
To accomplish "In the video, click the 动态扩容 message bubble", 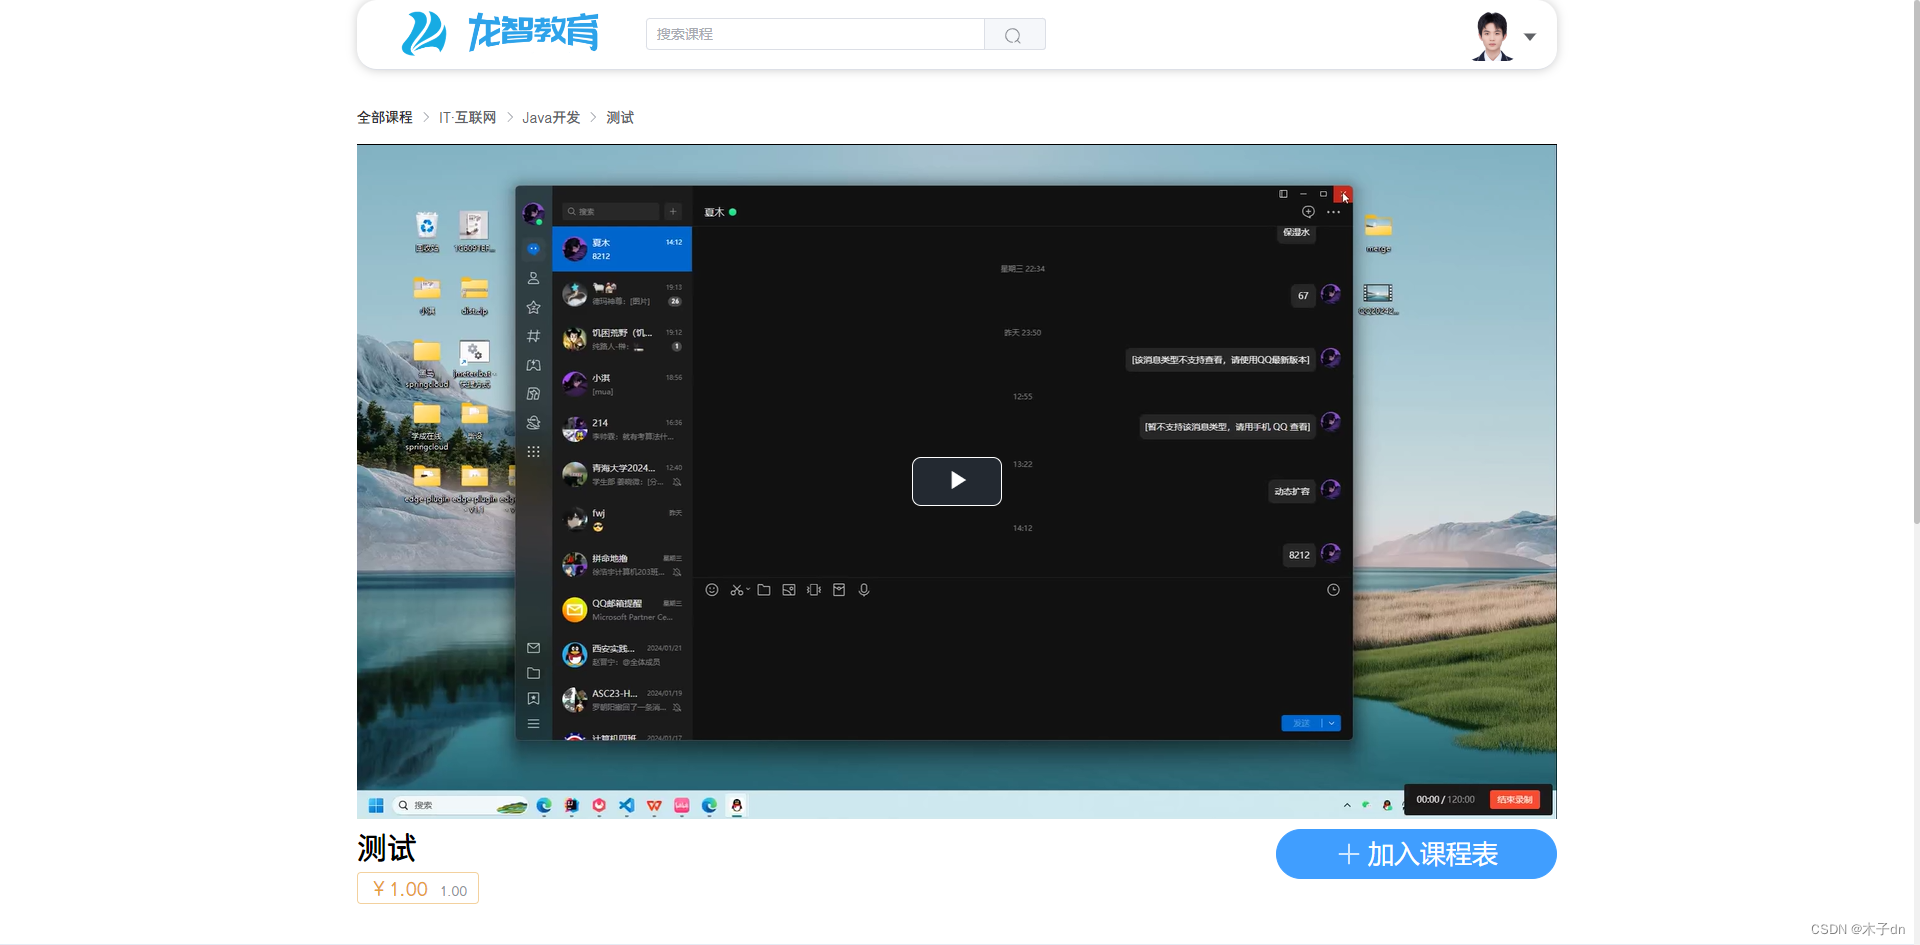I will [1292, 491].
